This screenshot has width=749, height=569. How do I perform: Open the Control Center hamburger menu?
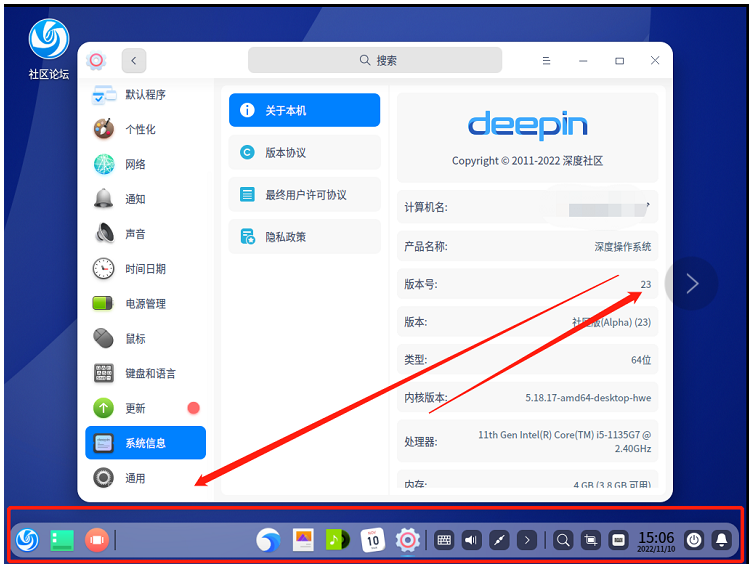pos(546,61)
